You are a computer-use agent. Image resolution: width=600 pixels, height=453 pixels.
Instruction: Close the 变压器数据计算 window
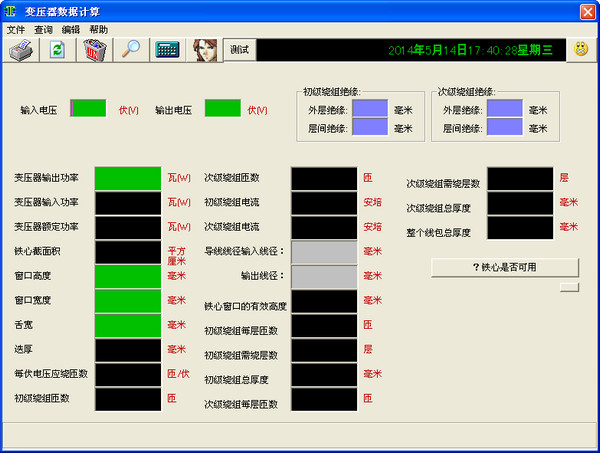click(x=587, y=11)
